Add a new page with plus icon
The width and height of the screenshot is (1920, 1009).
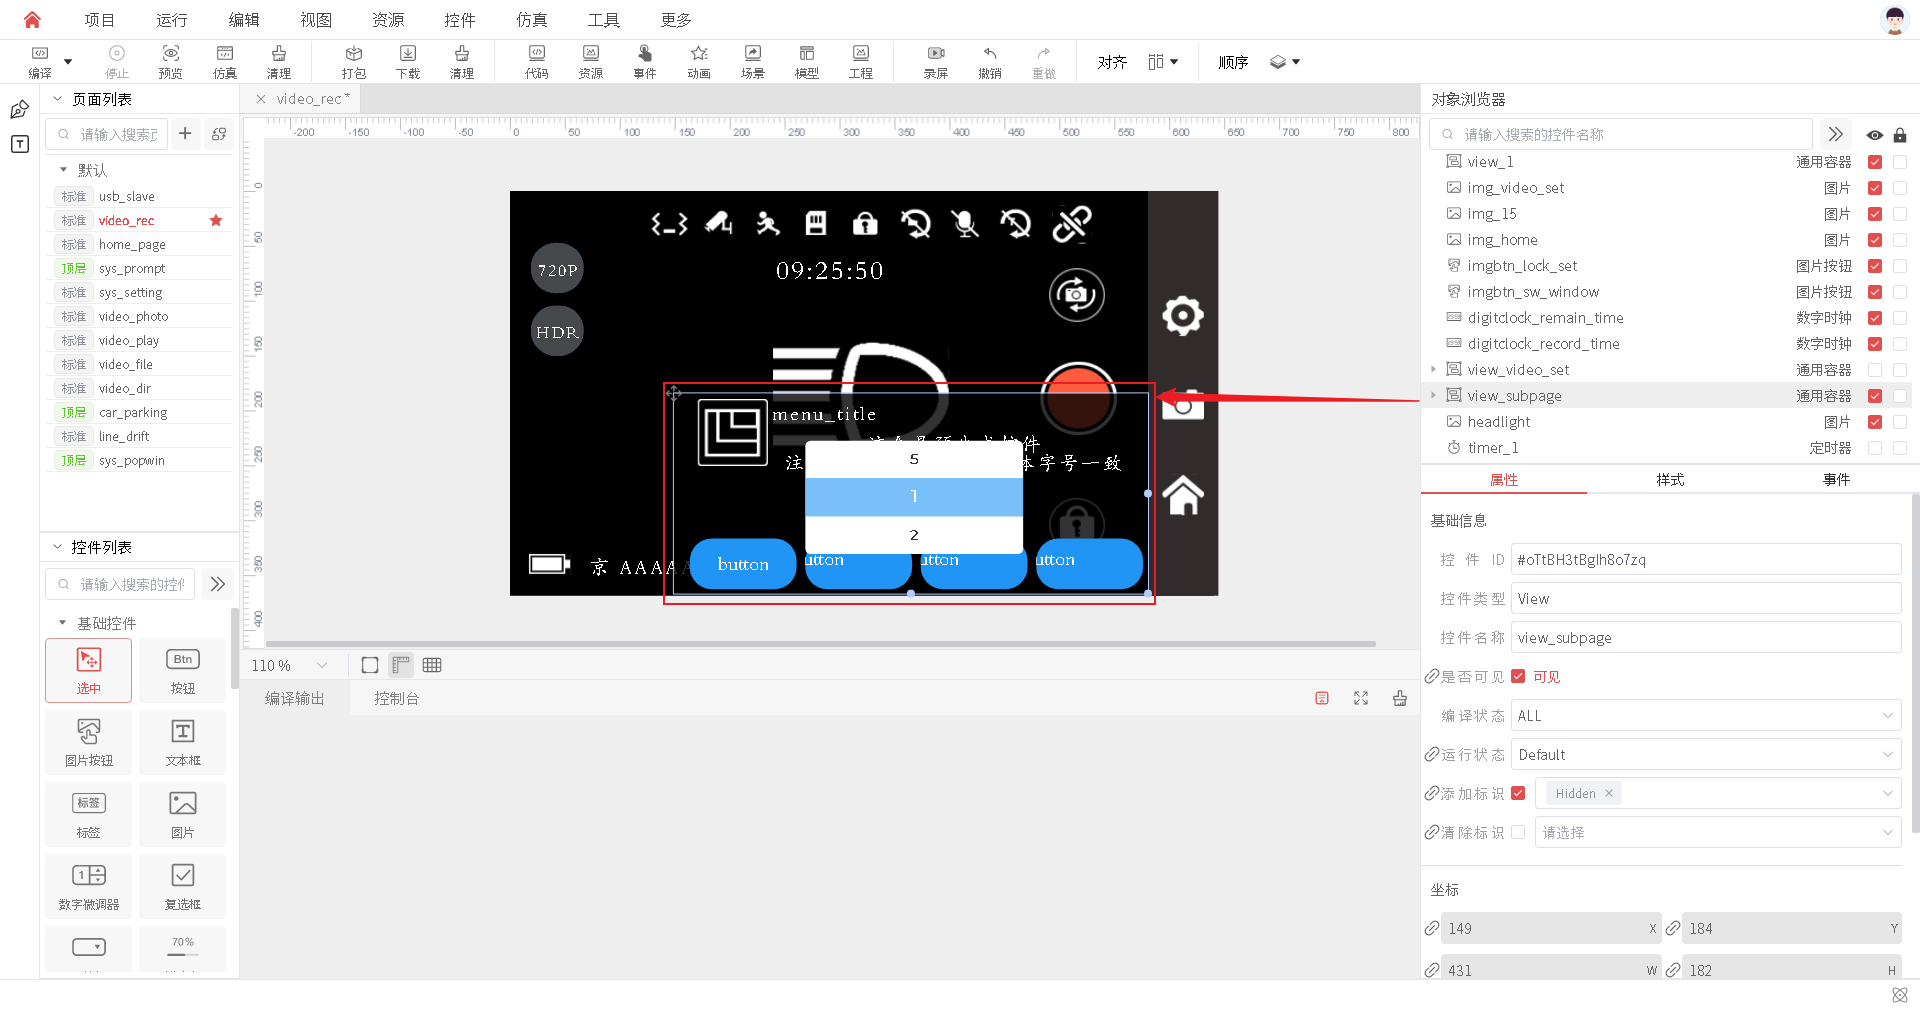[x=185, y=134]
